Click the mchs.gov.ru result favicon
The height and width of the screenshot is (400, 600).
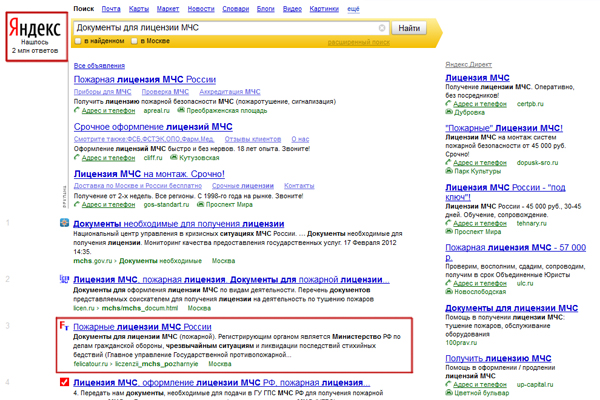pos(65,224)
